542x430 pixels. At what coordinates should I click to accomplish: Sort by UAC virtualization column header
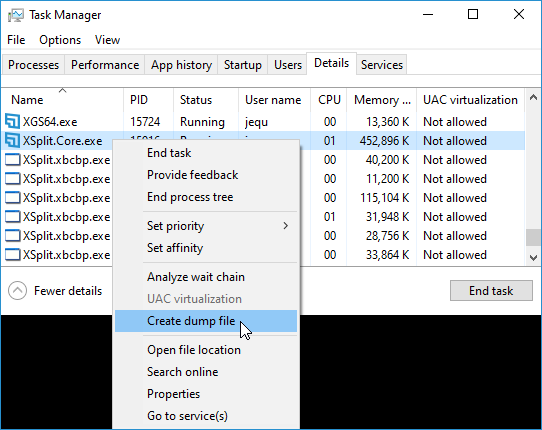click(470, 100)
